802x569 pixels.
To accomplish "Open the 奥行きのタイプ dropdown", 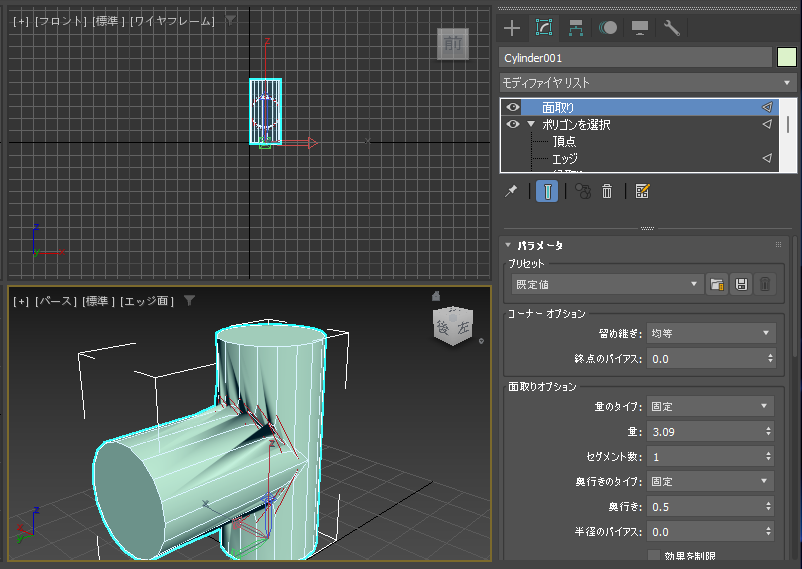I will 710,482.
